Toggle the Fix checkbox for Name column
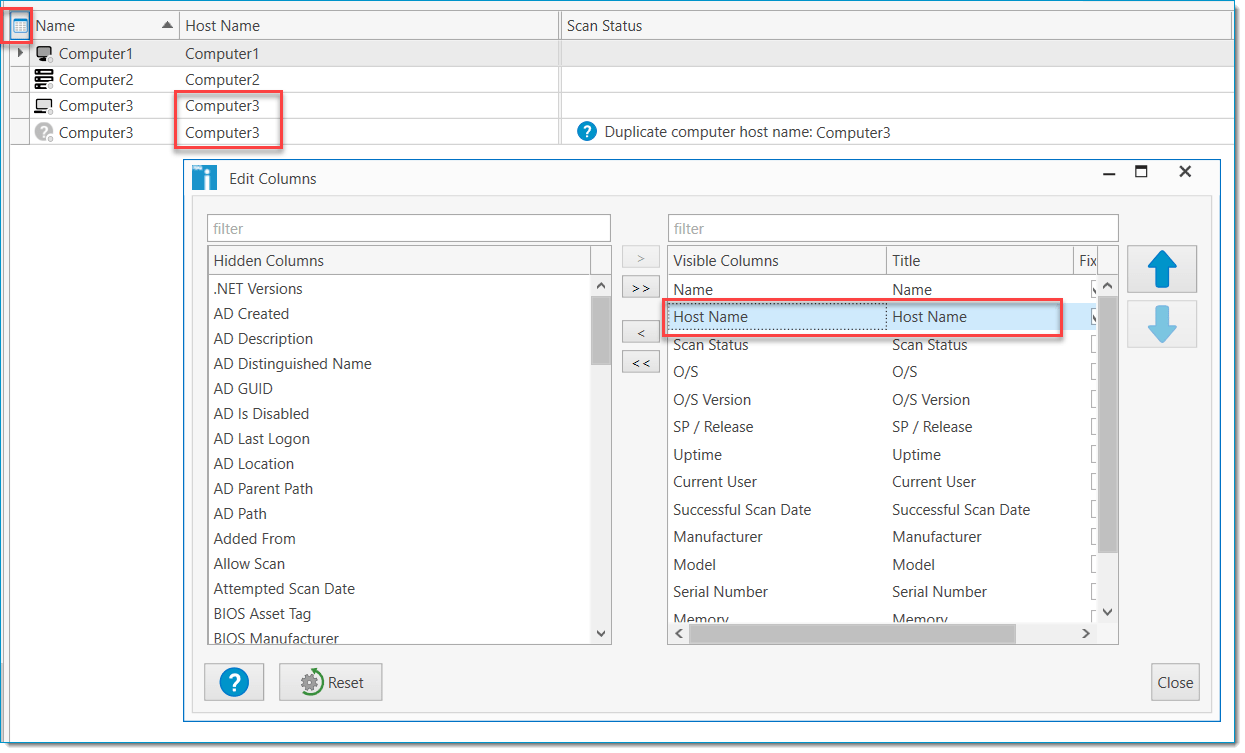 tap(1093, 290)
